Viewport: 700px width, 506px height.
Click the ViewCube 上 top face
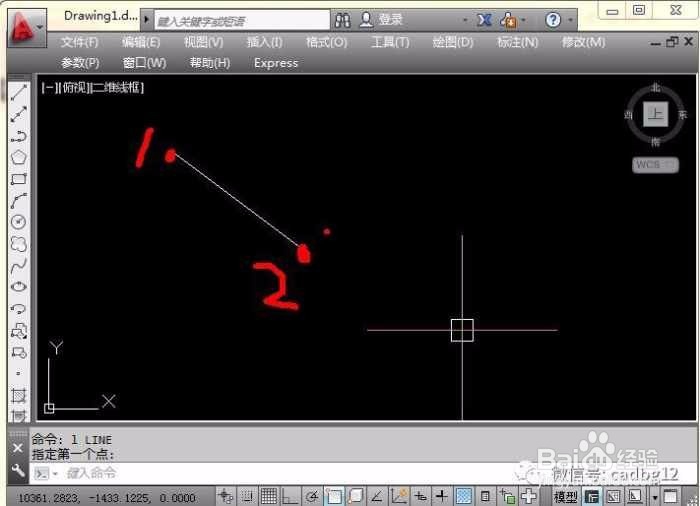coord(655,114)
